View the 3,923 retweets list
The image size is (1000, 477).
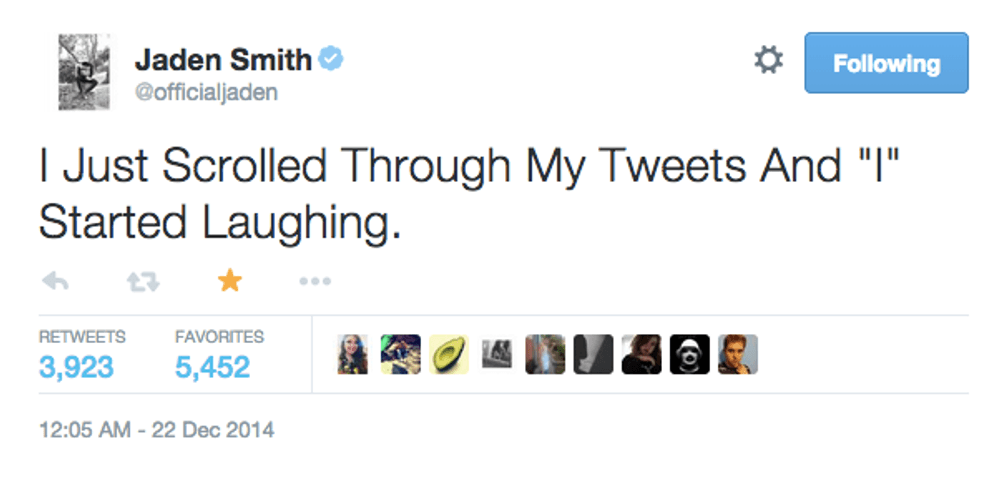[76, 367]
